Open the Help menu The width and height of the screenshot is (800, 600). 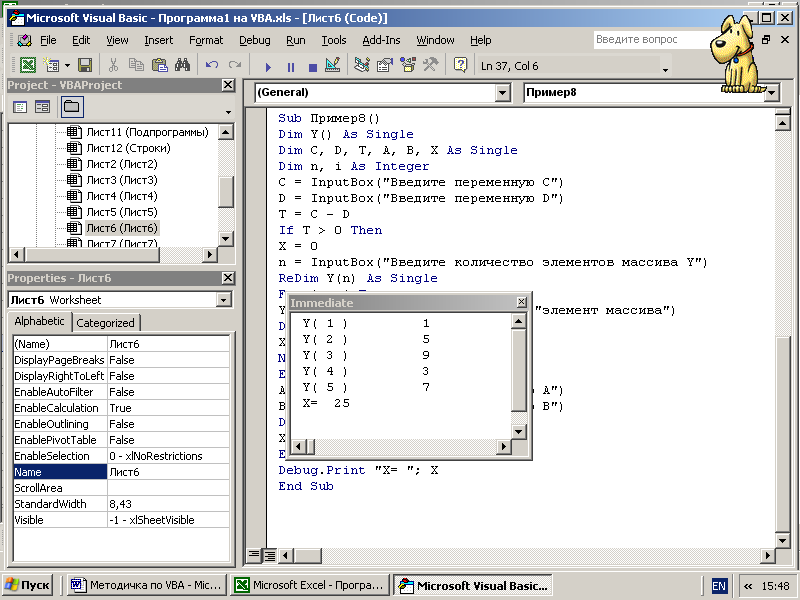[480, 40]
